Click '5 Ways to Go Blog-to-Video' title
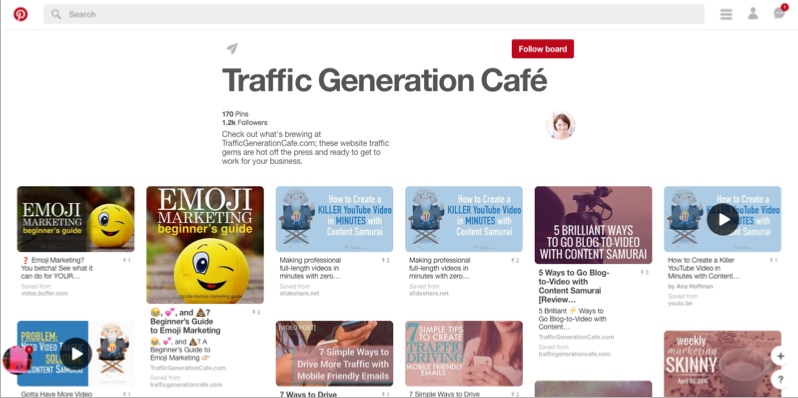The width and height of the screenshot is (798, 398). click(x=574, y=286)
